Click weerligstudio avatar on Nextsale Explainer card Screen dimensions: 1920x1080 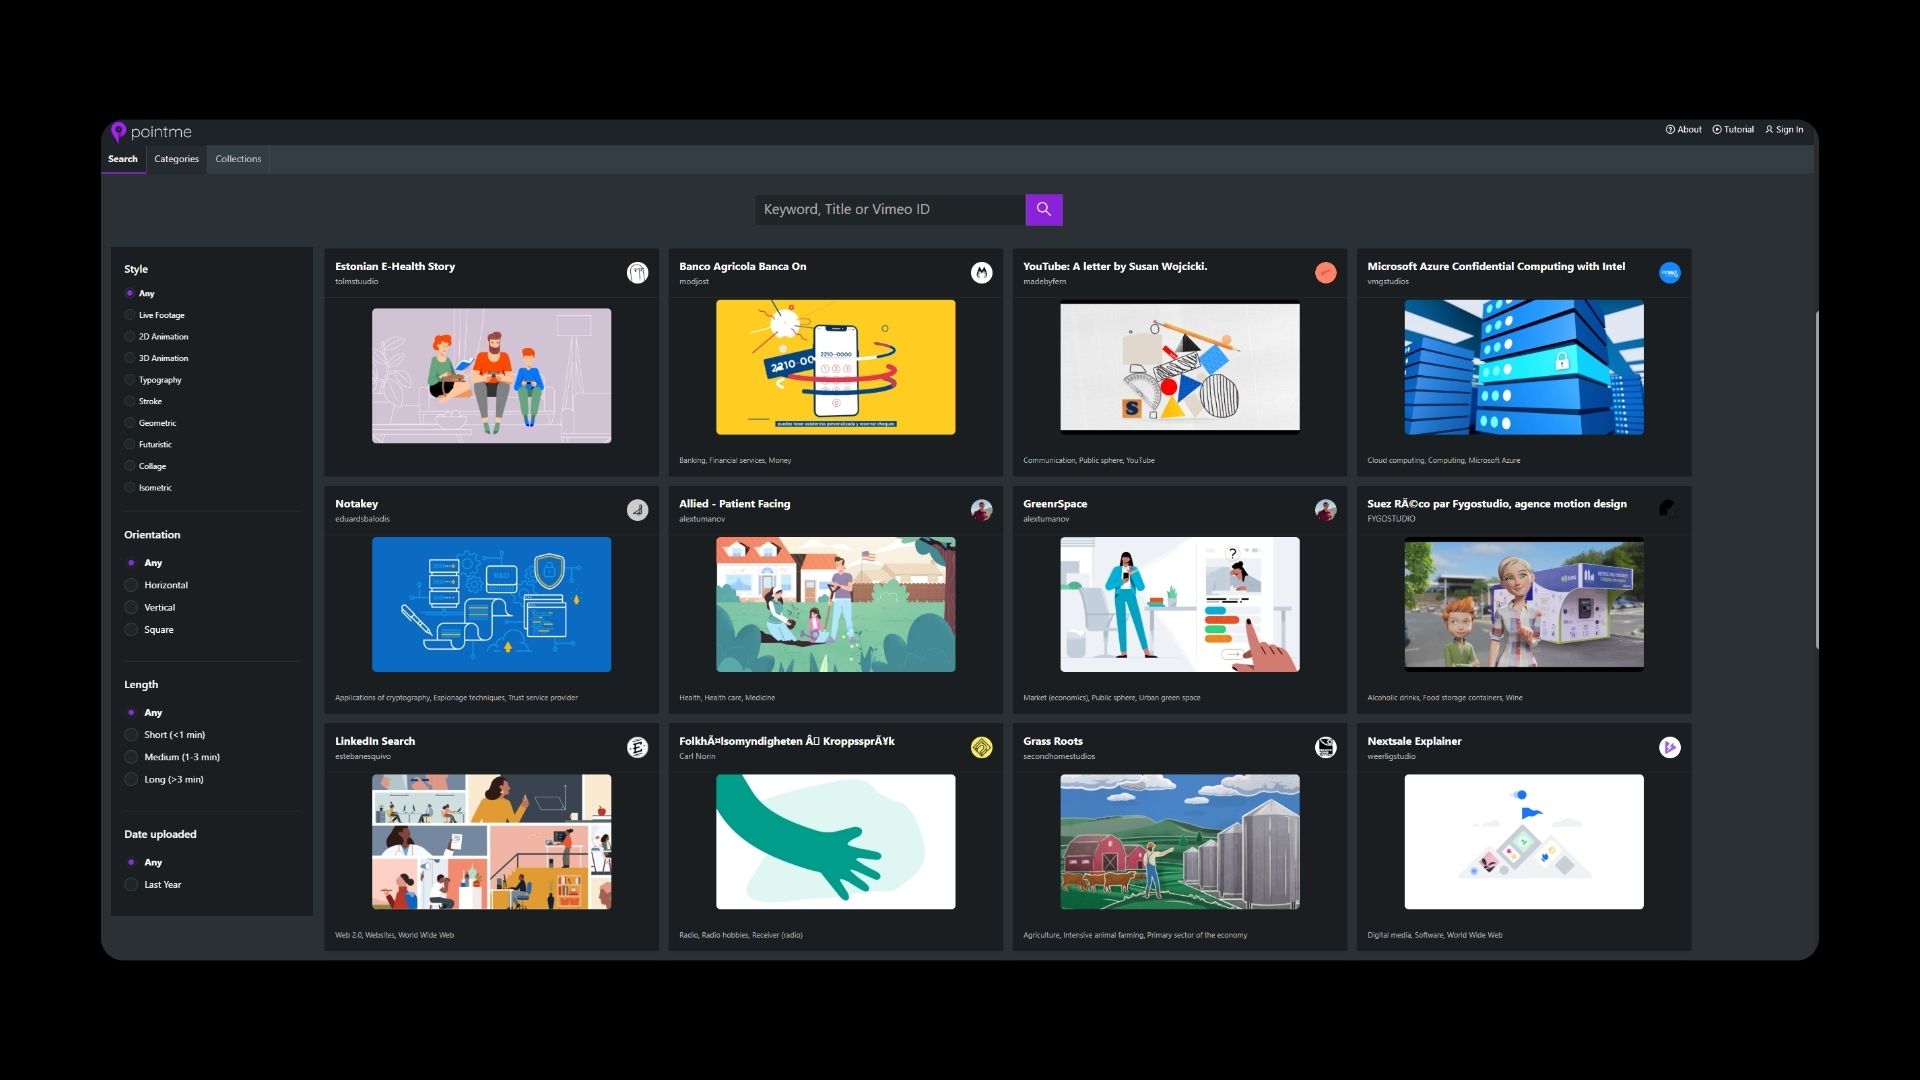pyautogui.click(x=1669, y=747)
